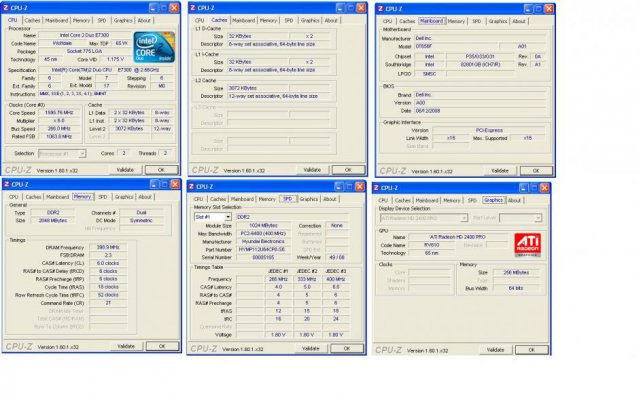Image resolution: width=641 pixels, height=400 pixels.
Task: Click Validate in the DDR2 Memory window
Action: (126, 346)
